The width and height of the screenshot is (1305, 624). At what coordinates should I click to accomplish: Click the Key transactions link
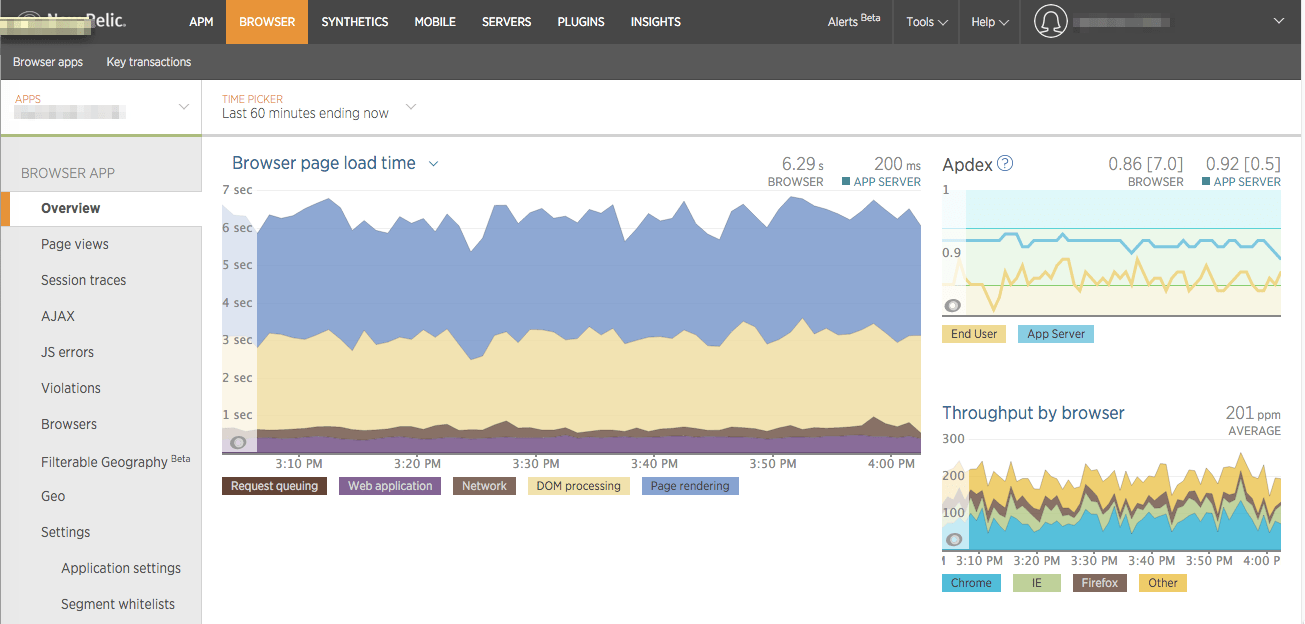[149, 62]
